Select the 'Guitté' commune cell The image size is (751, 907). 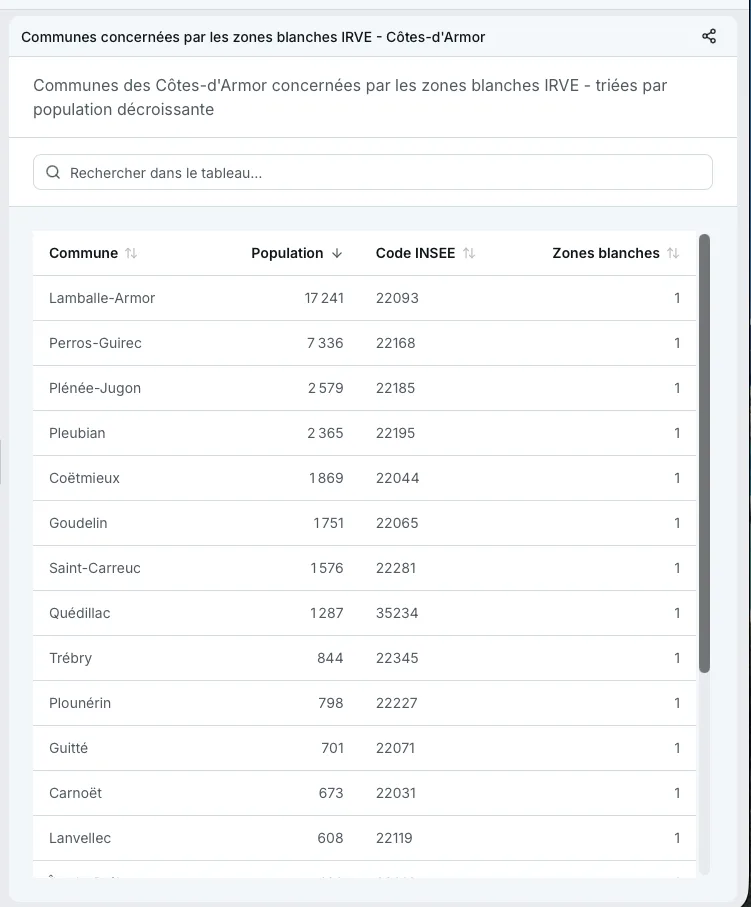(68, 748)
